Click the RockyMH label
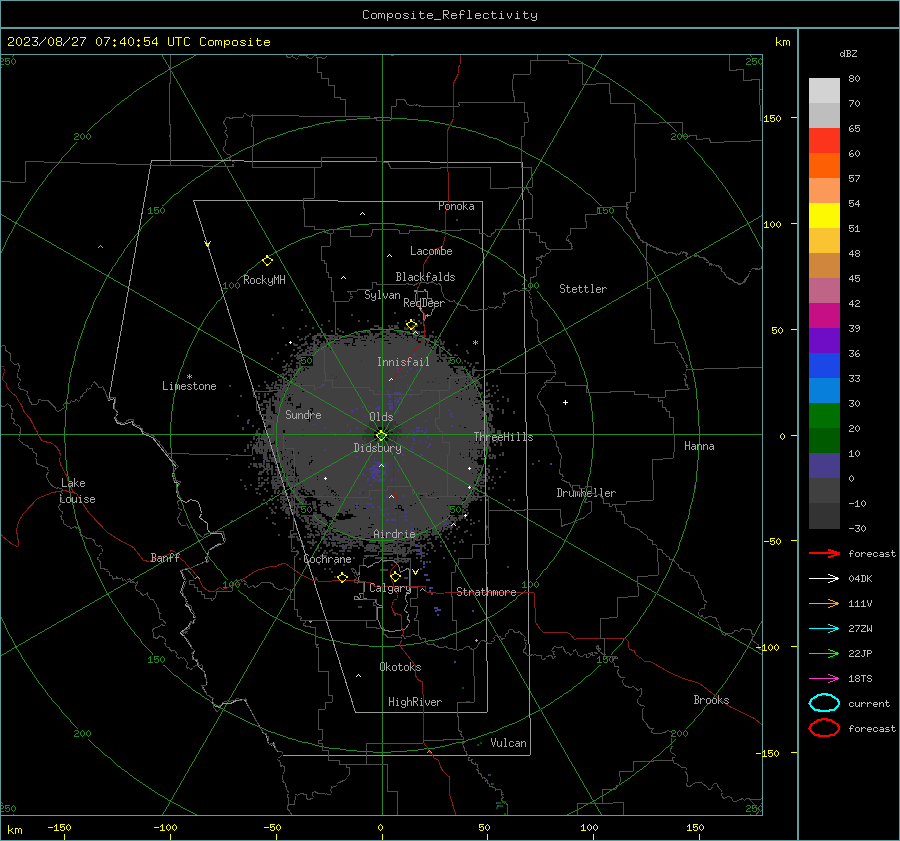Viewport: 900px width, 841px height. tap(264, 280)
